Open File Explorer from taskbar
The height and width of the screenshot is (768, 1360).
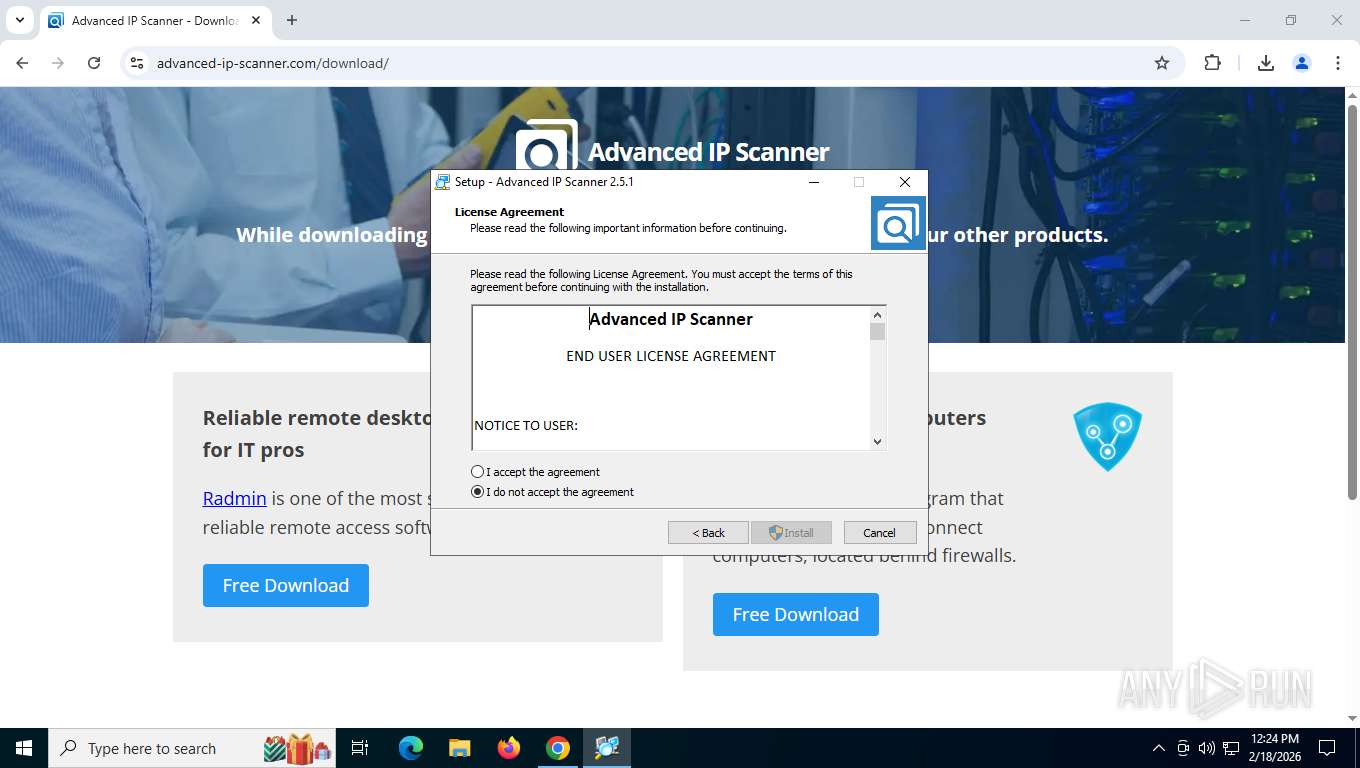click(460, 748)
